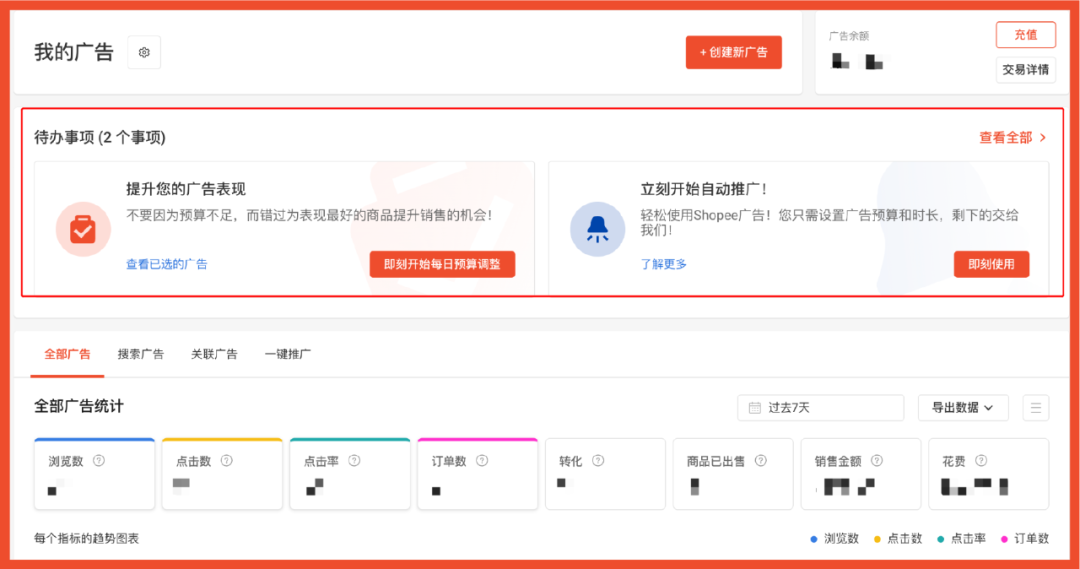This screenshot has width=1080, height=569.
Task: Open the 查看已选的广告 link
Action: 167,264
